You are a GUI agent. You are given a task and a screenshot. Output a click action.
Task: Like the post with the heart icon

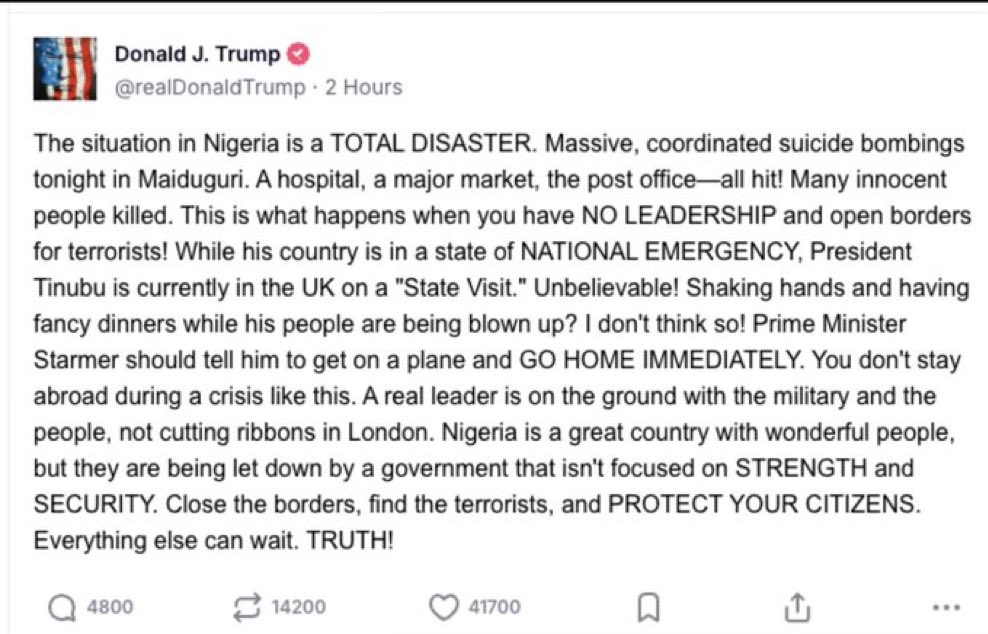[x=442, y=607]
